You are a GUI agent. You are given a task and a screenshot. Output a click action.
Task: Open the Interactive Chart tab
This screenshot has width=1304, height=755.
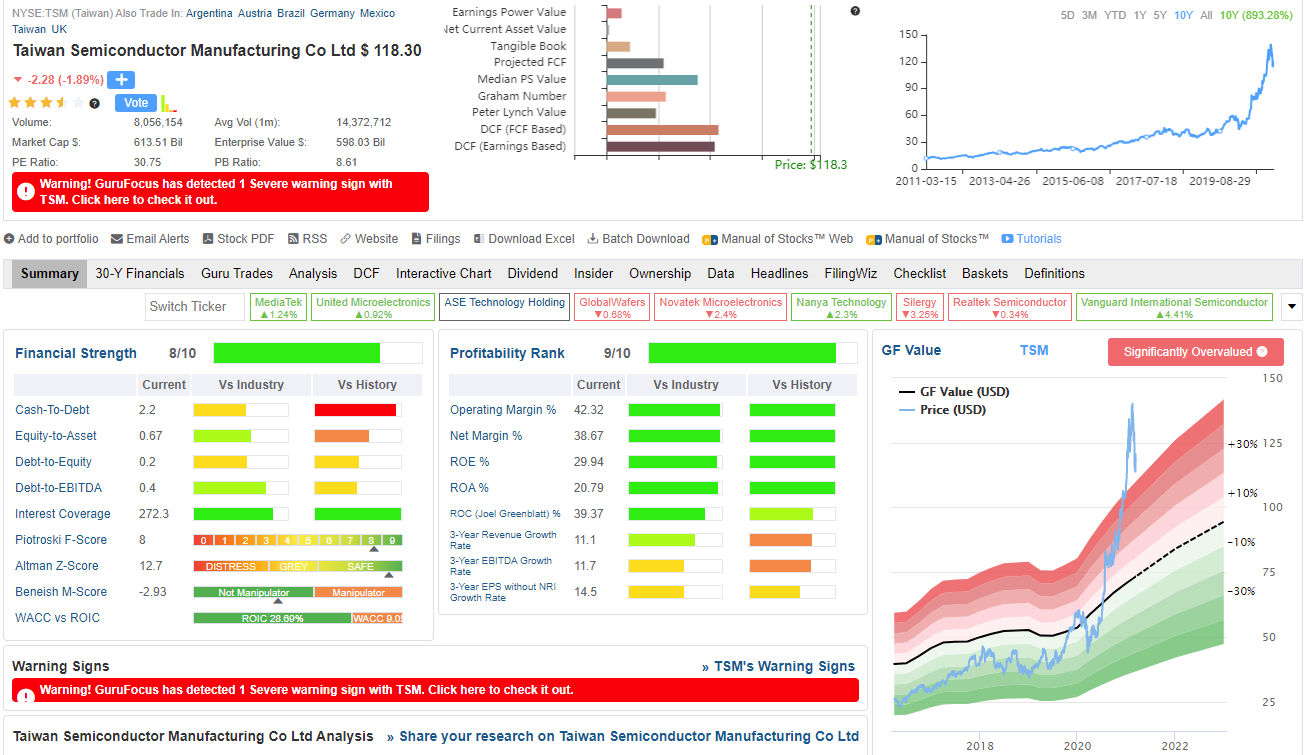click(444, 273)
